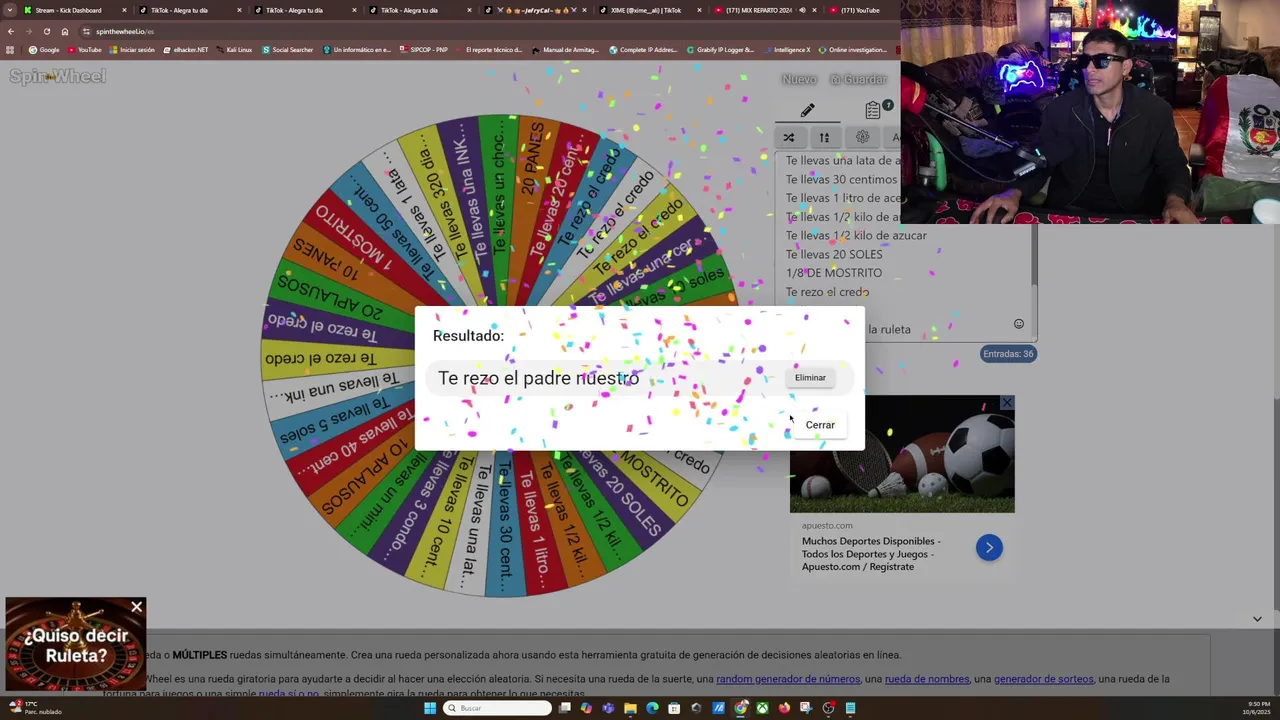Open the results clipboard tab
Screen dimensions: 1280x720
click(873, 110)
